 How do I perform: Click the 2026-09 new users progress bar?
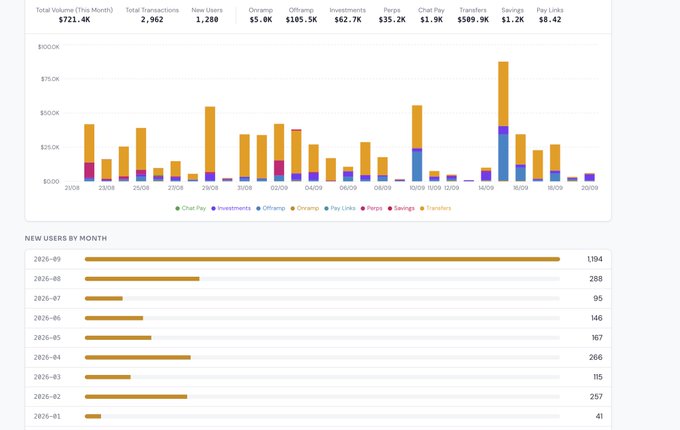[322, 259]
